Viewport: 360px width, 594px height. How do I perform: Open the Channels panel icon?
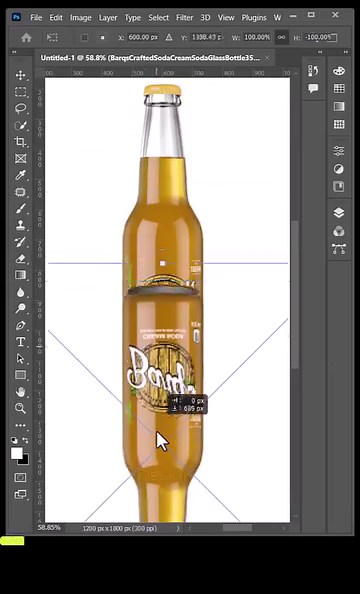pyautogui.click(x=339, y=231)
